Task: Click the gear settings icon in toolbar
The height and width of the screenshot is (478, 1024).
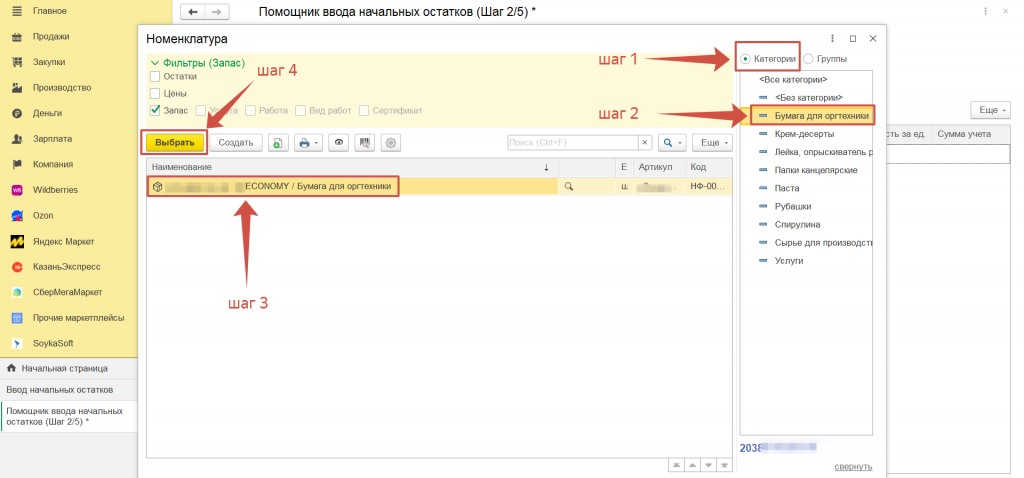Action: tap(390, 143)
